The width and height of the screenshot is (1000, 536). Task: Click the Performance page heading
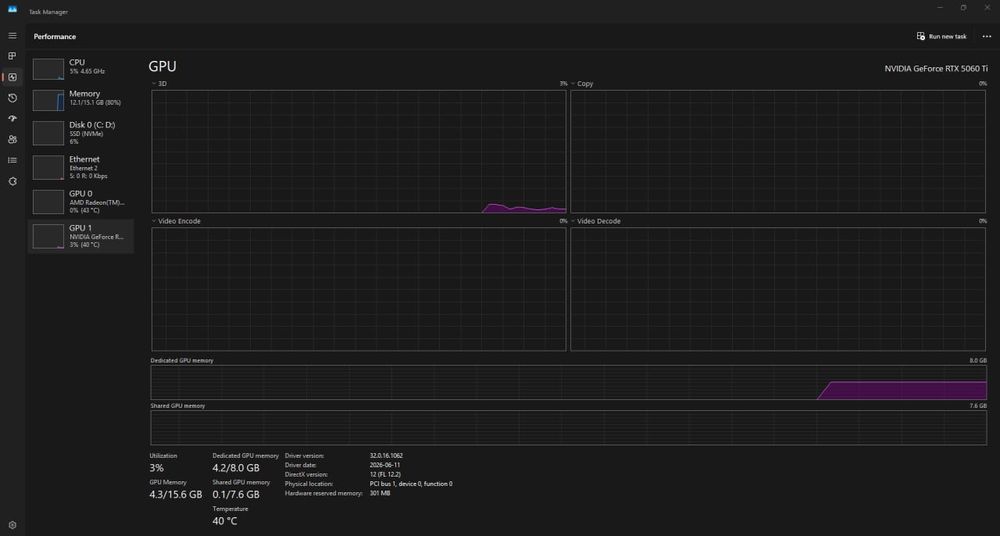coord(55,36)
